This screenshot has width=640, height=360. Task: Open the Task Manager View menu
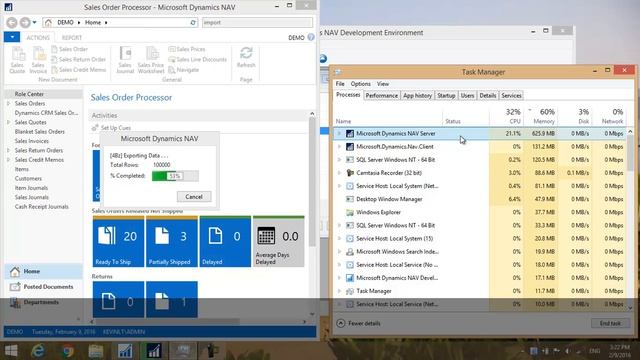coord(382,84)
